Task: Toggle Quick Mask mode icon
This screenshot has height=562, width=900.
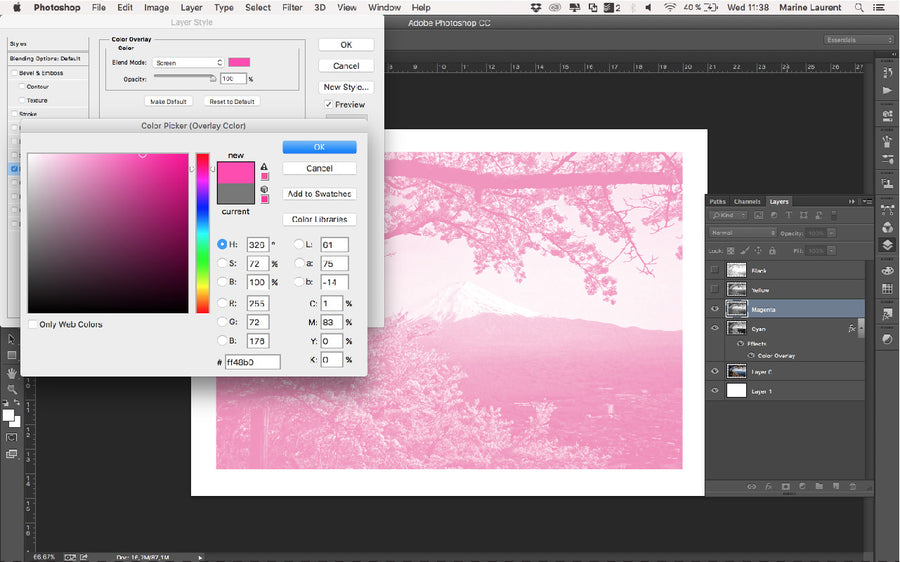Action: click(x=11, y=437)
